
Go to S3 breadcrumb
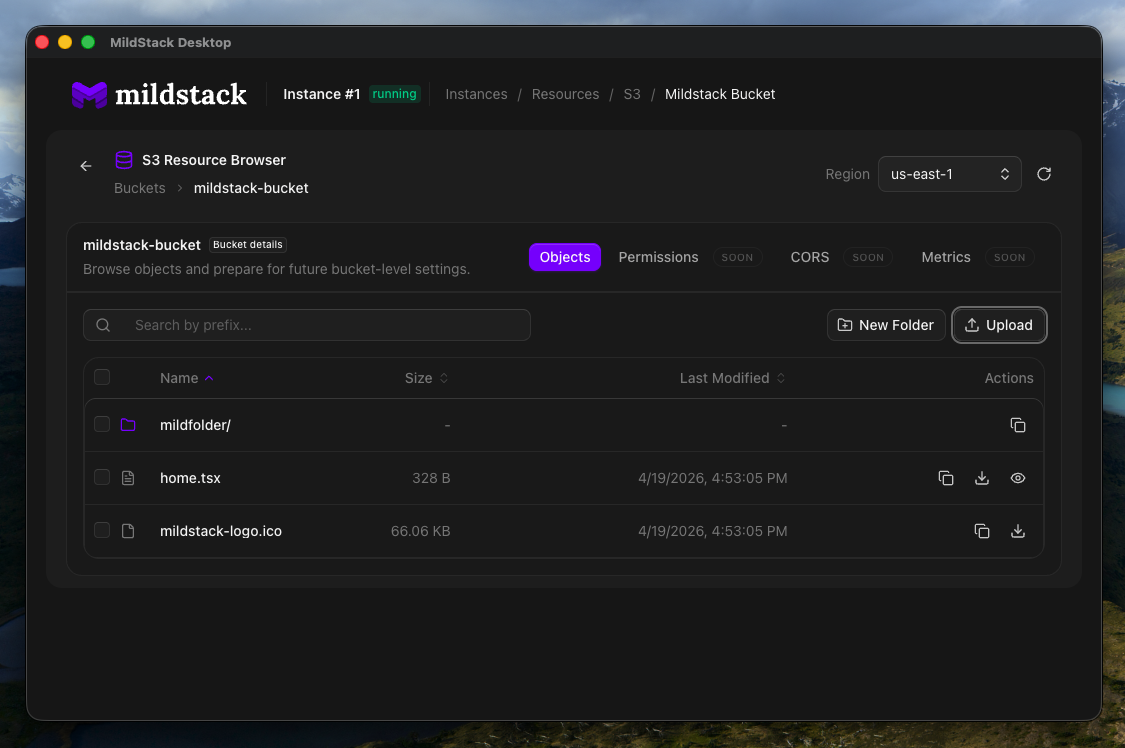tap(631, 95)
